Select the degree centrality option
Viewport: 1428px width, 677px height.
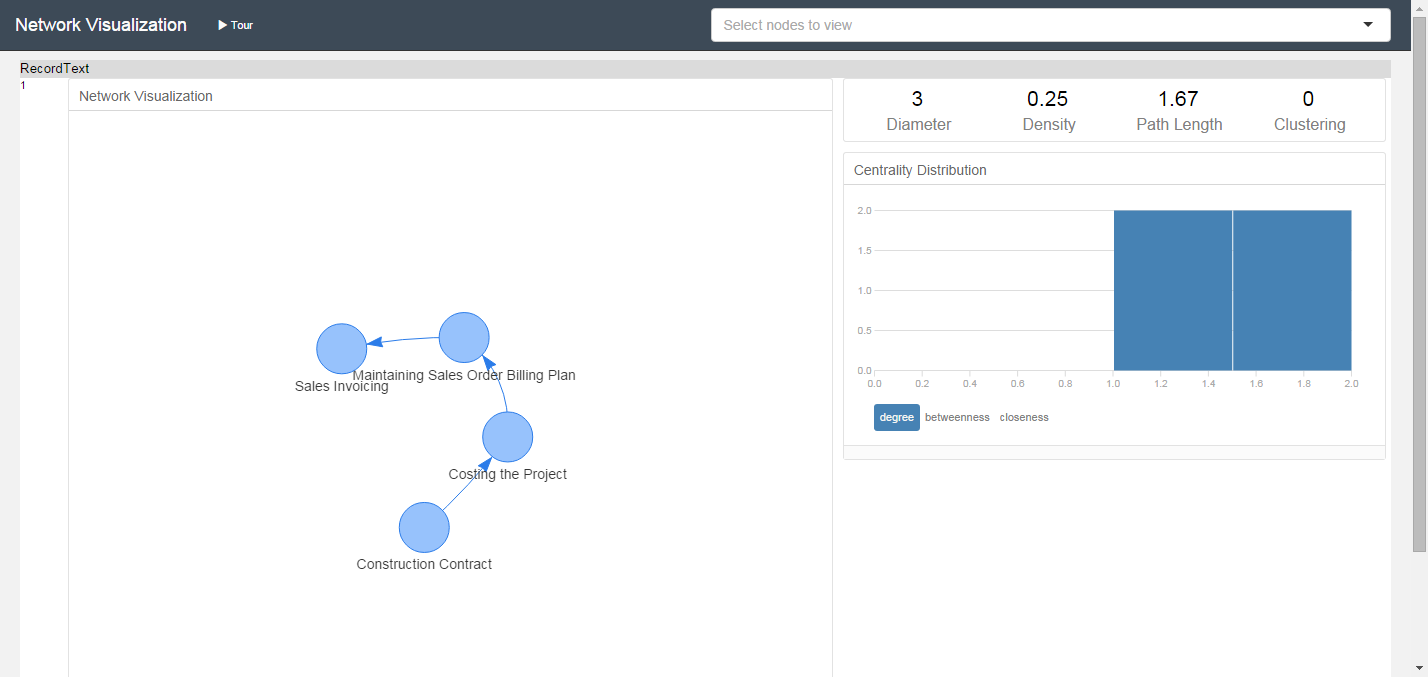pyautogui.click(x=896, y=417)
